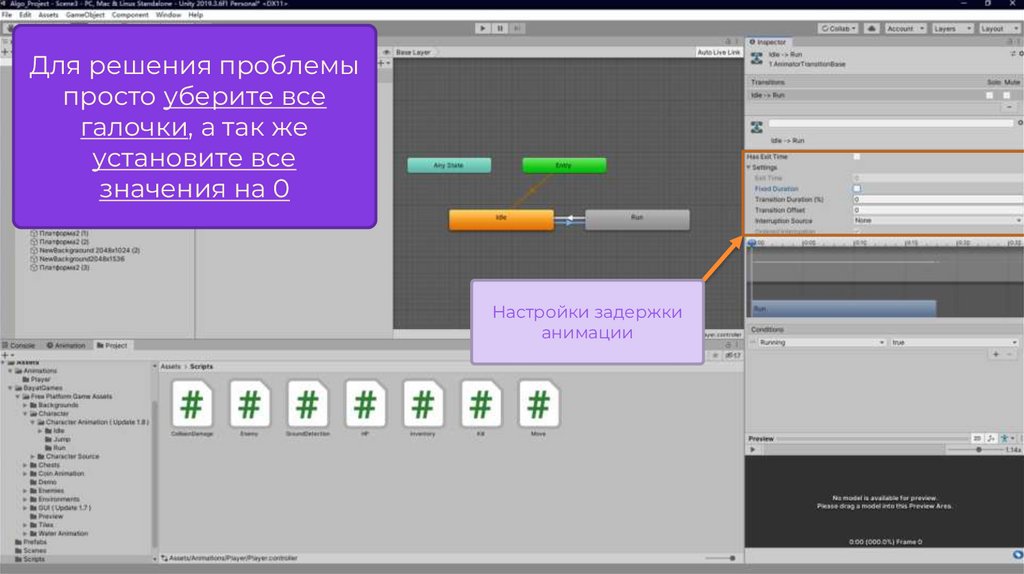Open the Kill script

(481, 407)
